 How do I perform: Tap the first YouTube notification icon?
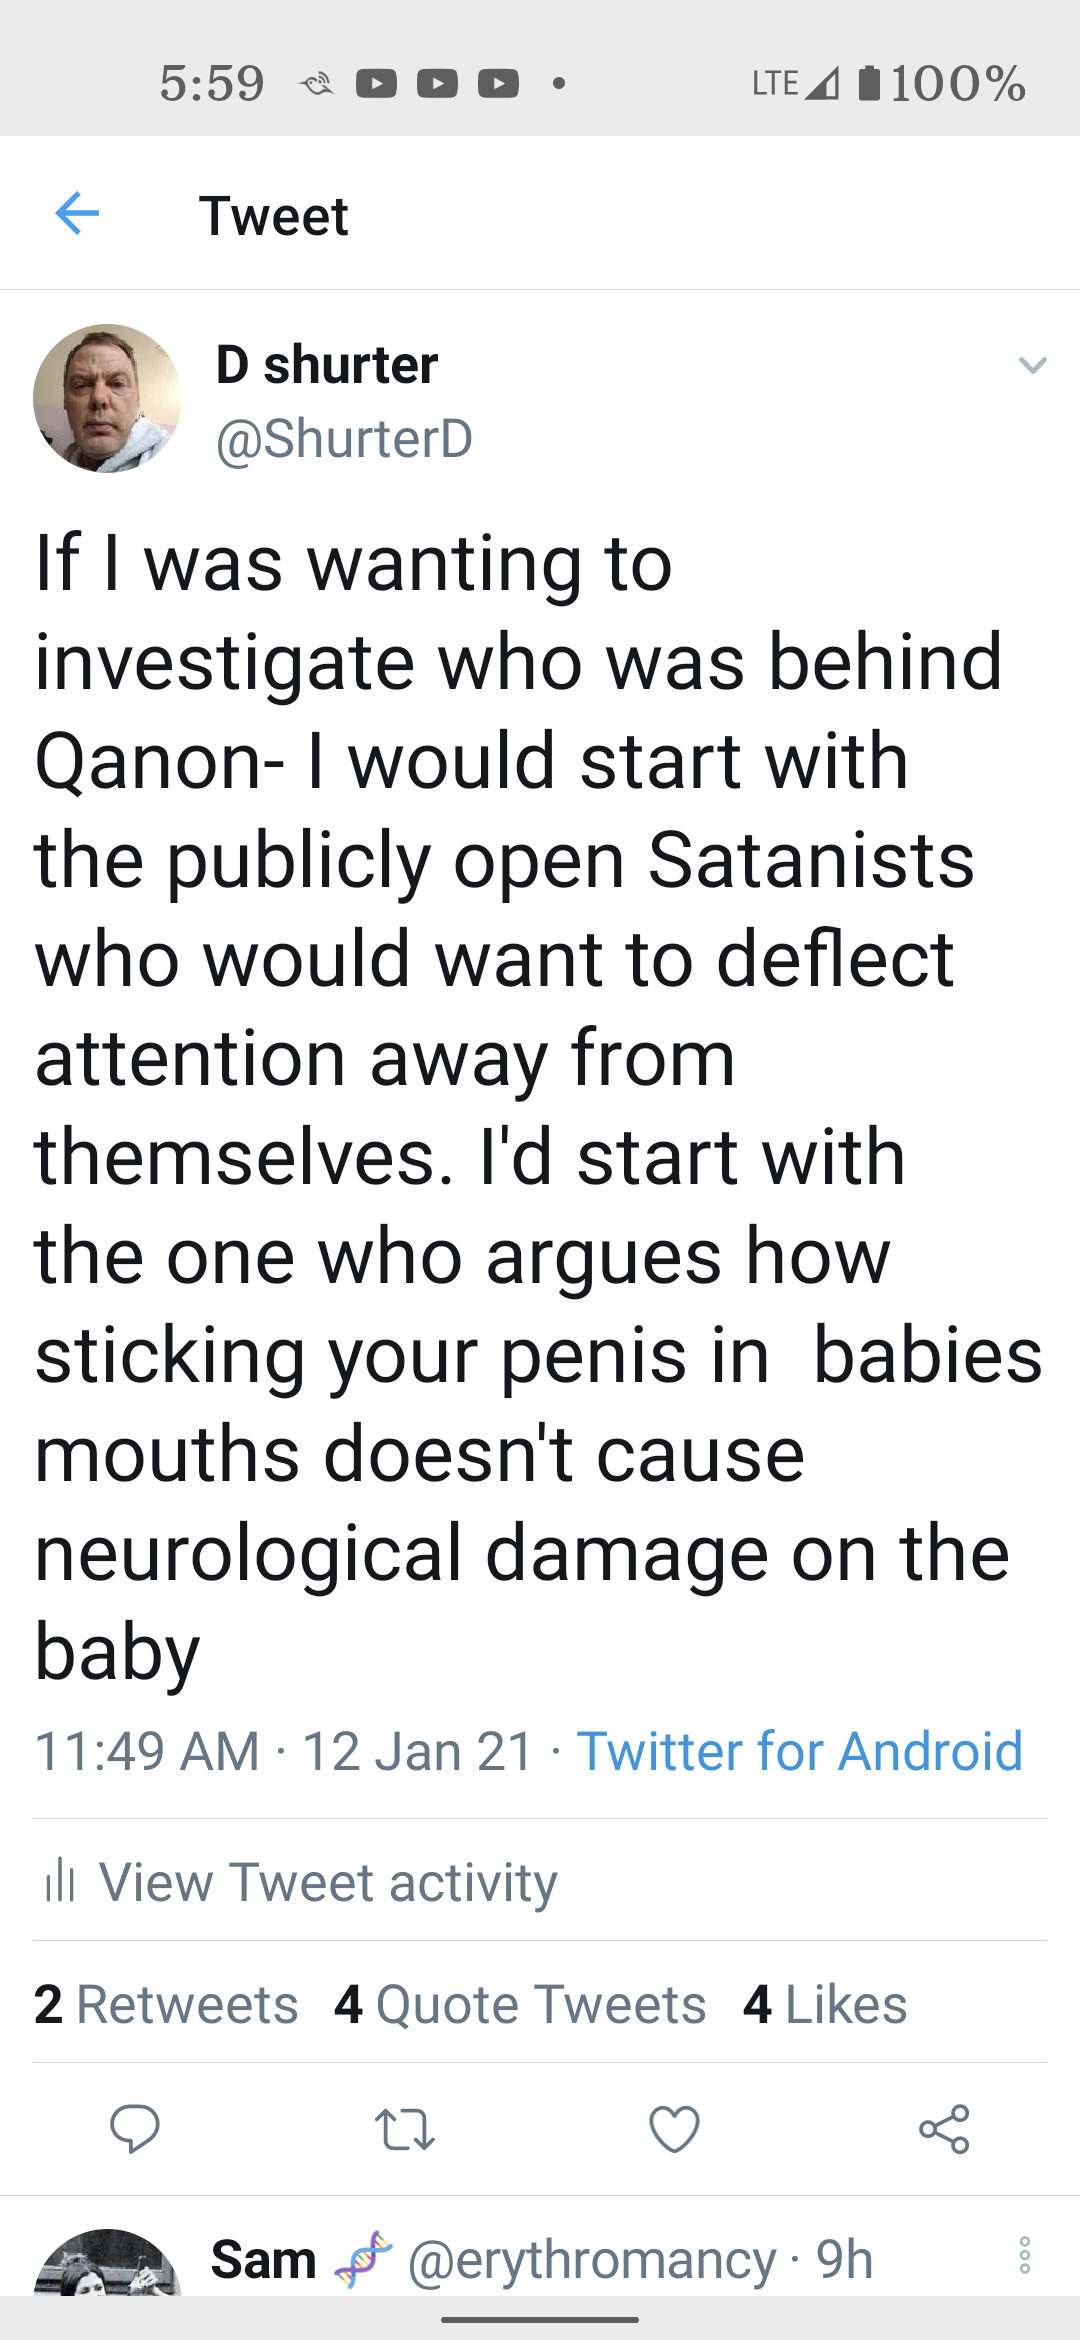coord(376,83)
